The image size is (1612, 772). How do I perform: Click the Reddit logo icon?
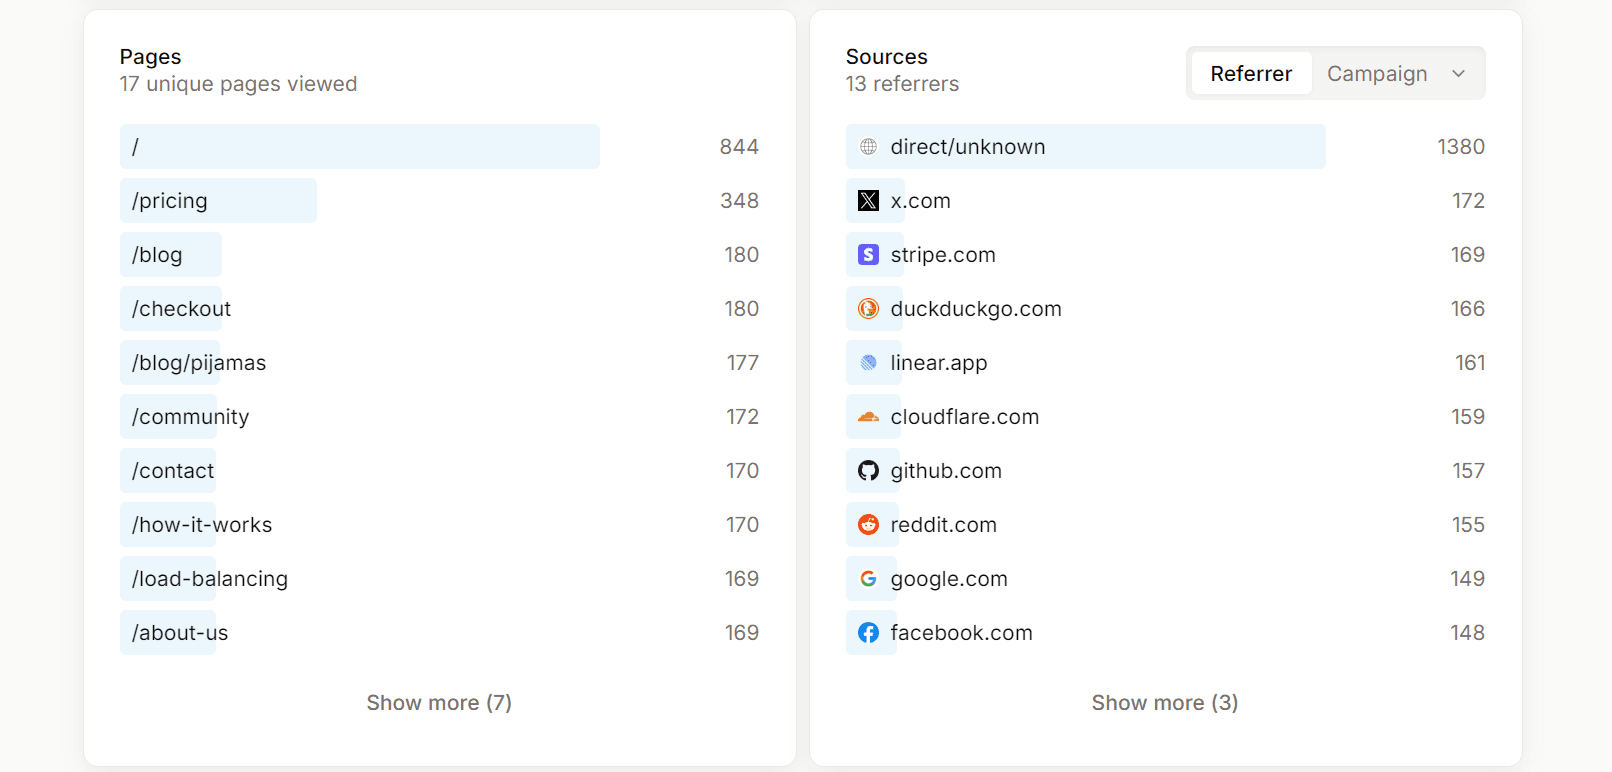click(868, 525)
